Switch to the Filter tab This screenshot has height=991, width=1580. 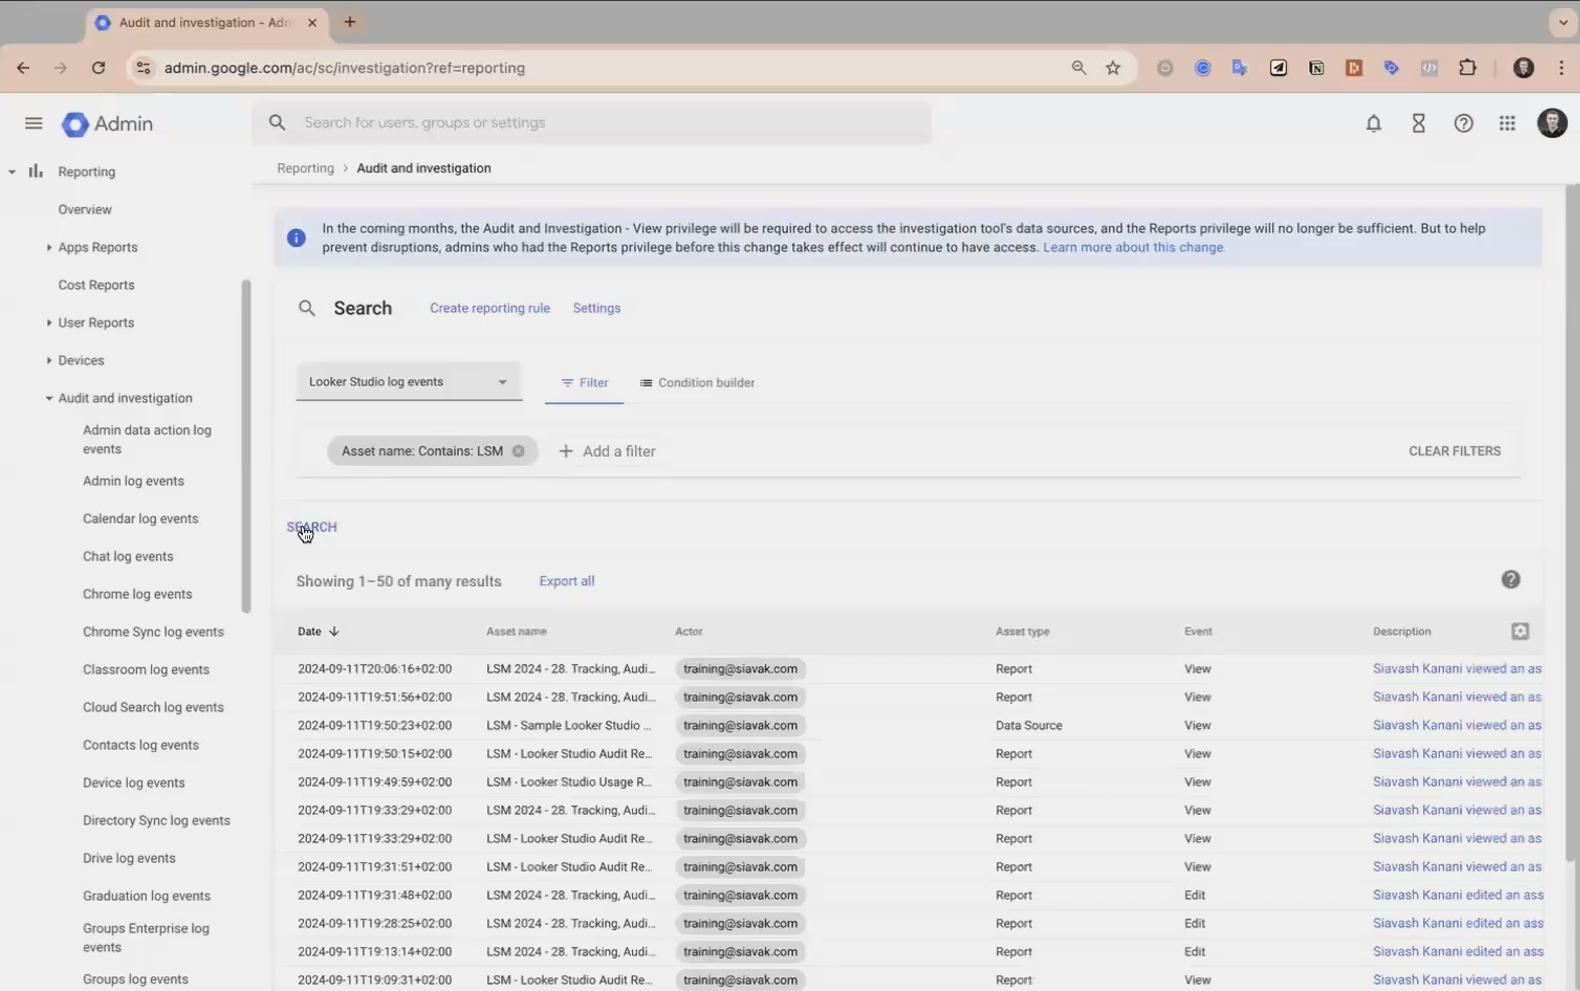point(584,383)
